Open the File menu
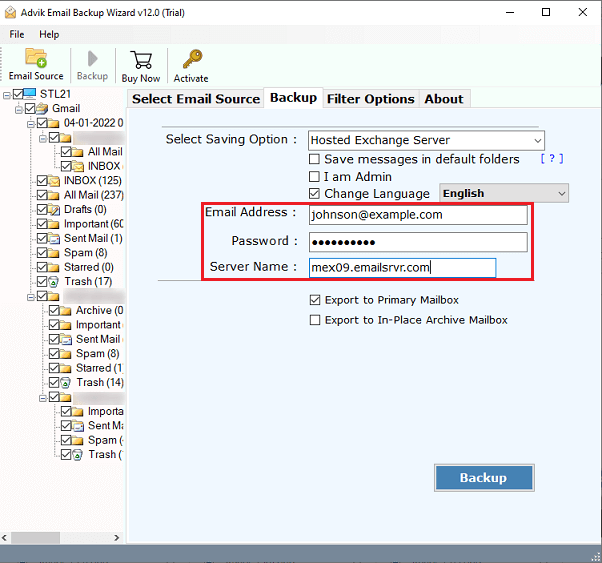The width and height of the screenshot is (602, 563). click(17, 35)
